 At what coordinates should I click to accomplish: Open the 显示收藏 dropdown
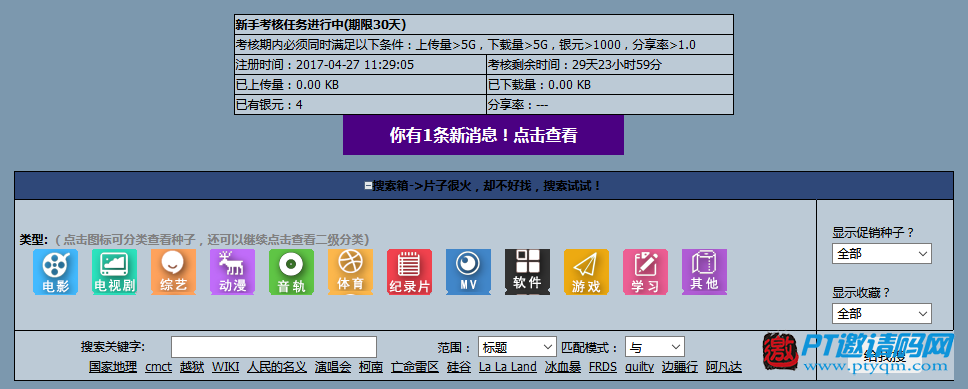[x=882, y=314]
